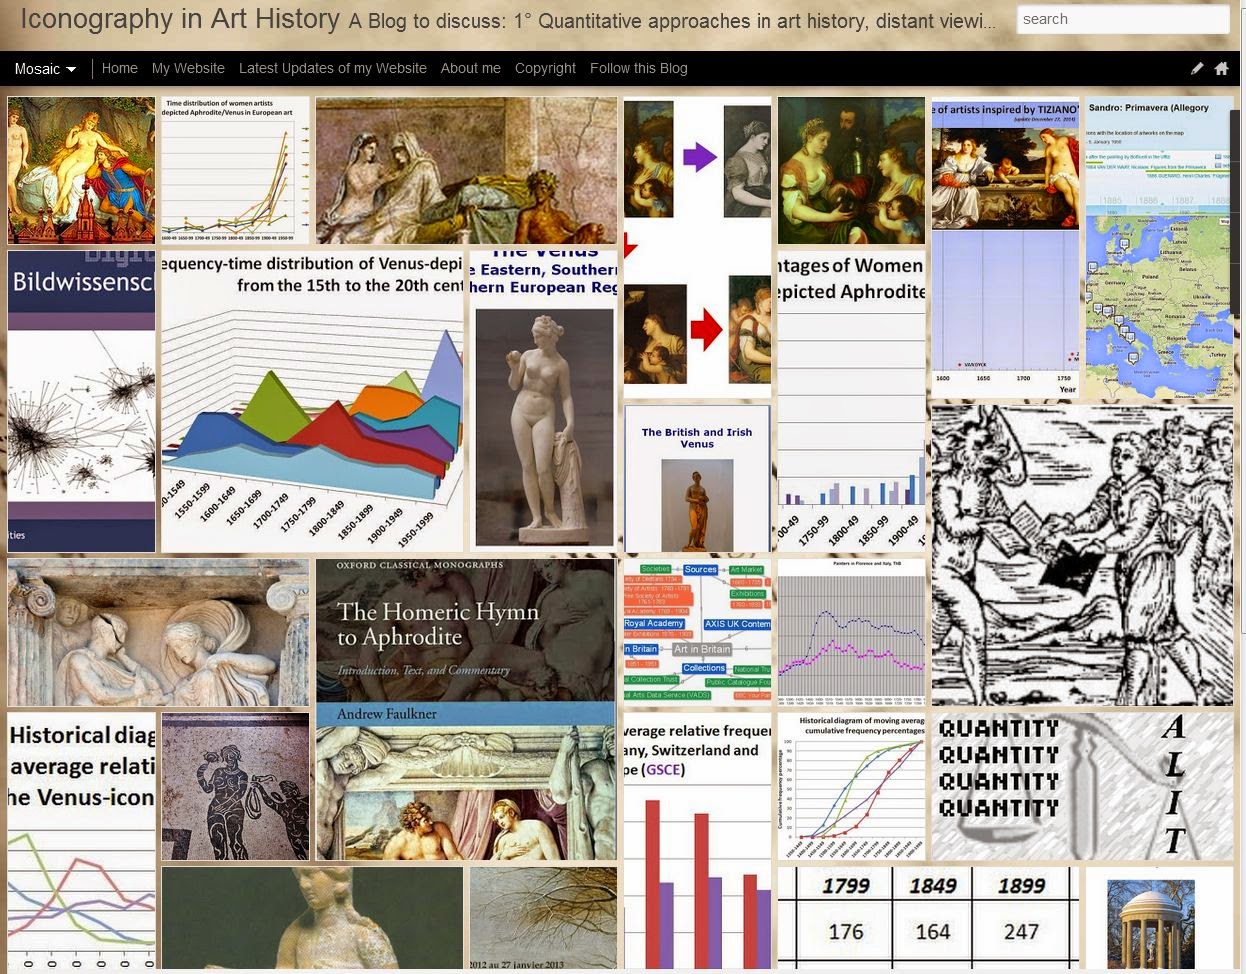Open the cumulative frequency percentages chart

point(851,786)
